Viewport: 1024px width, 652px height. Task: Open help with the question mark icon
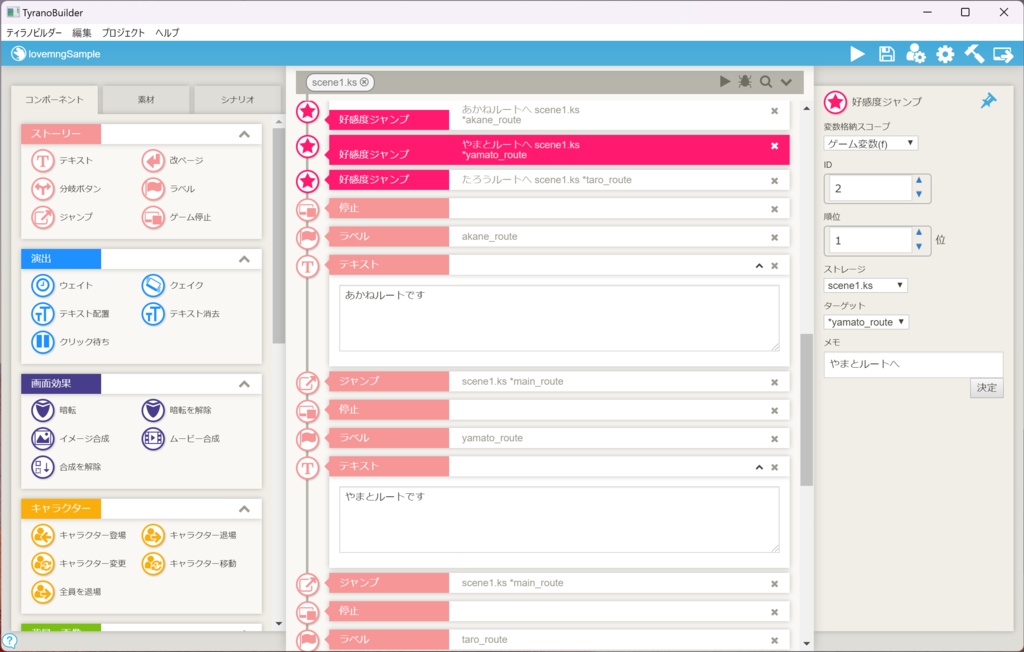pyautogui.click(x=9, y=642)
